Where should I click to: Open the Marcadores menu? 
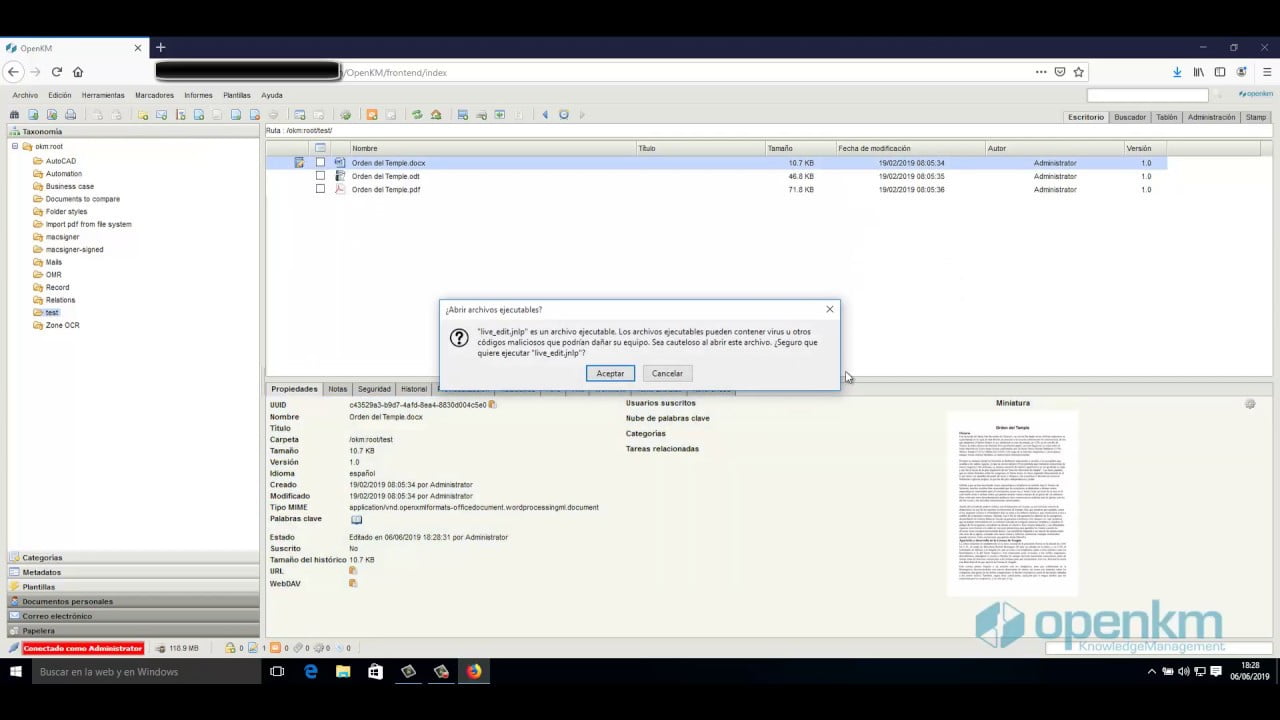click(154, 95)
